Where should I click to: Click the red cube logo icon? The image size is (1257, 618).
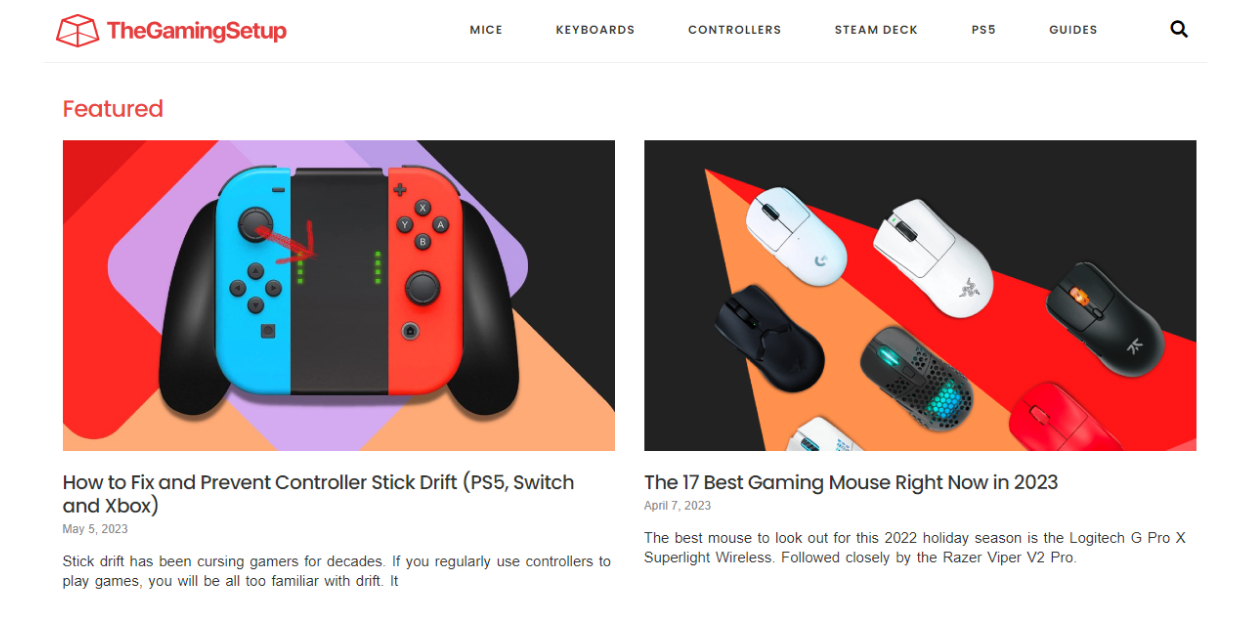coord(77,31)
